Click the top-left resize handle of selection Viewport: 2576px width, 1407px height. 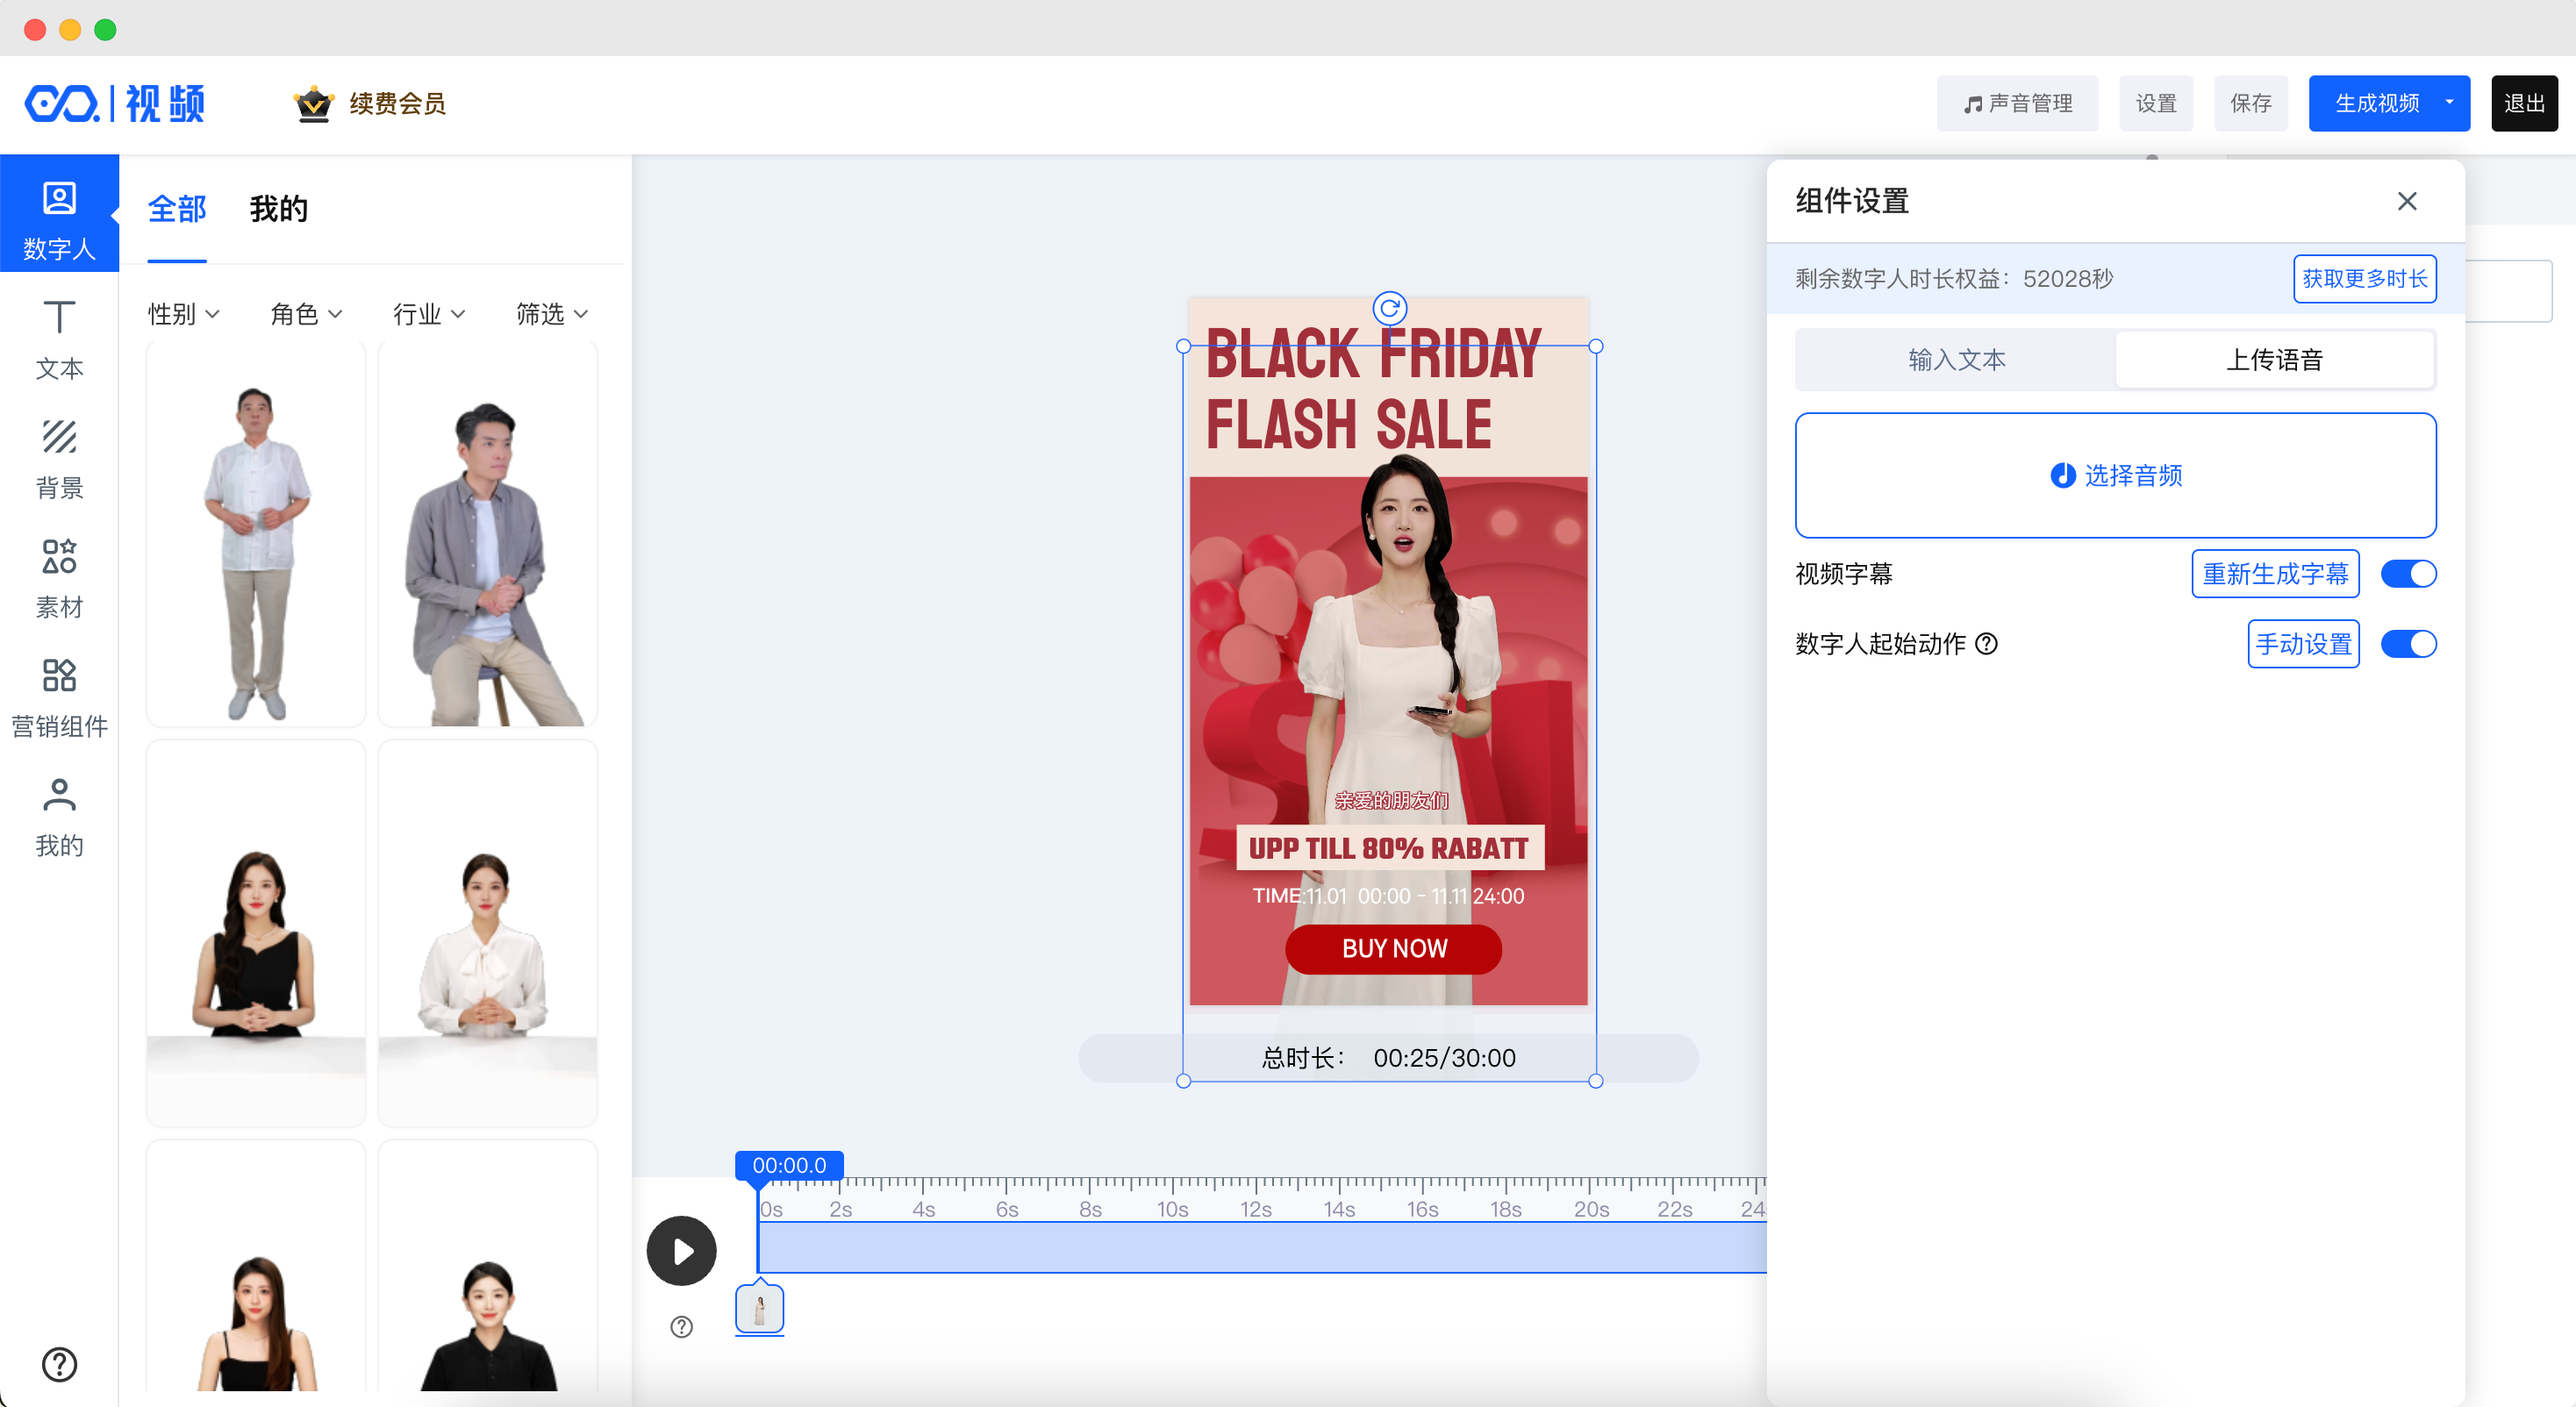pyautogui.click(x=1183, y=346)
